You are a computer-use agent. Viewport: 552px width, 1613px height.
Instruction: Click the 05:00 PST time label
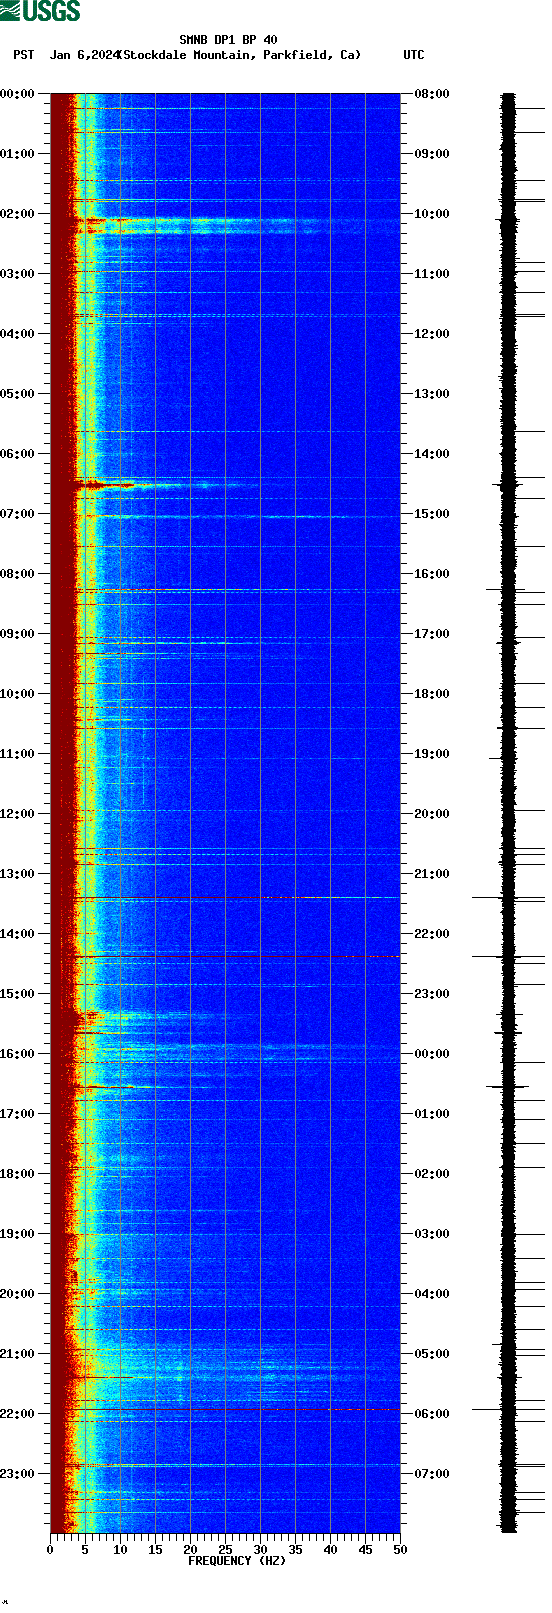click(x=18, y=394)
